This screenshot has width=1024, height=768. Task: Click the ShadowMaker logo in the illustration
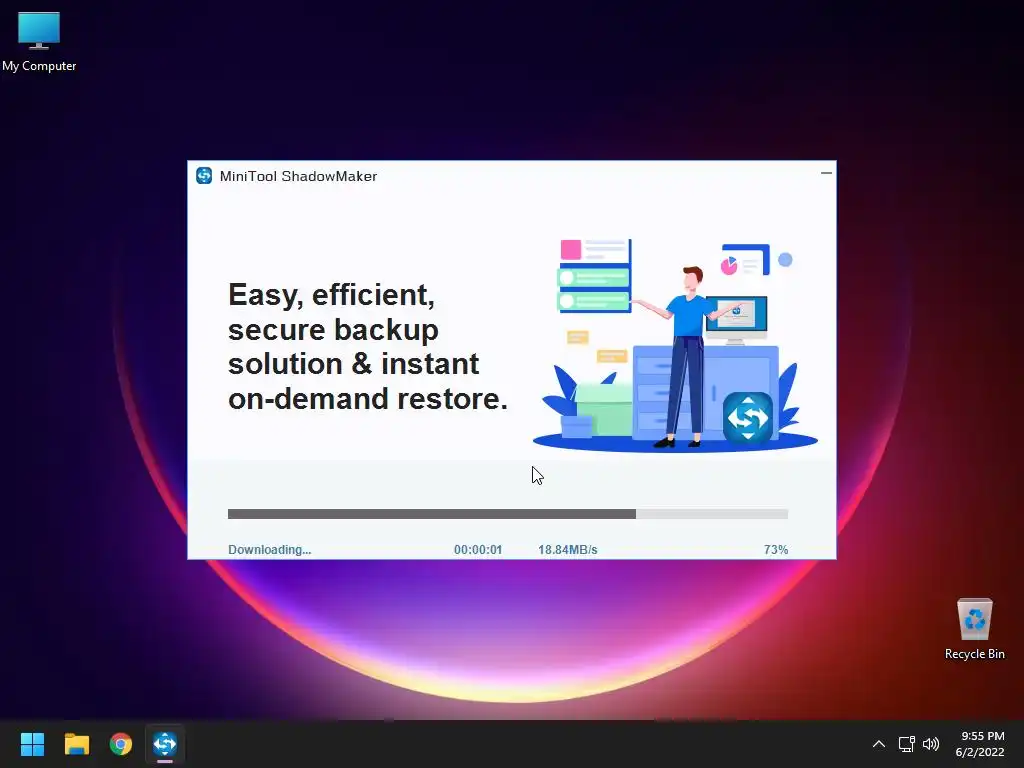tap(748, 418)
